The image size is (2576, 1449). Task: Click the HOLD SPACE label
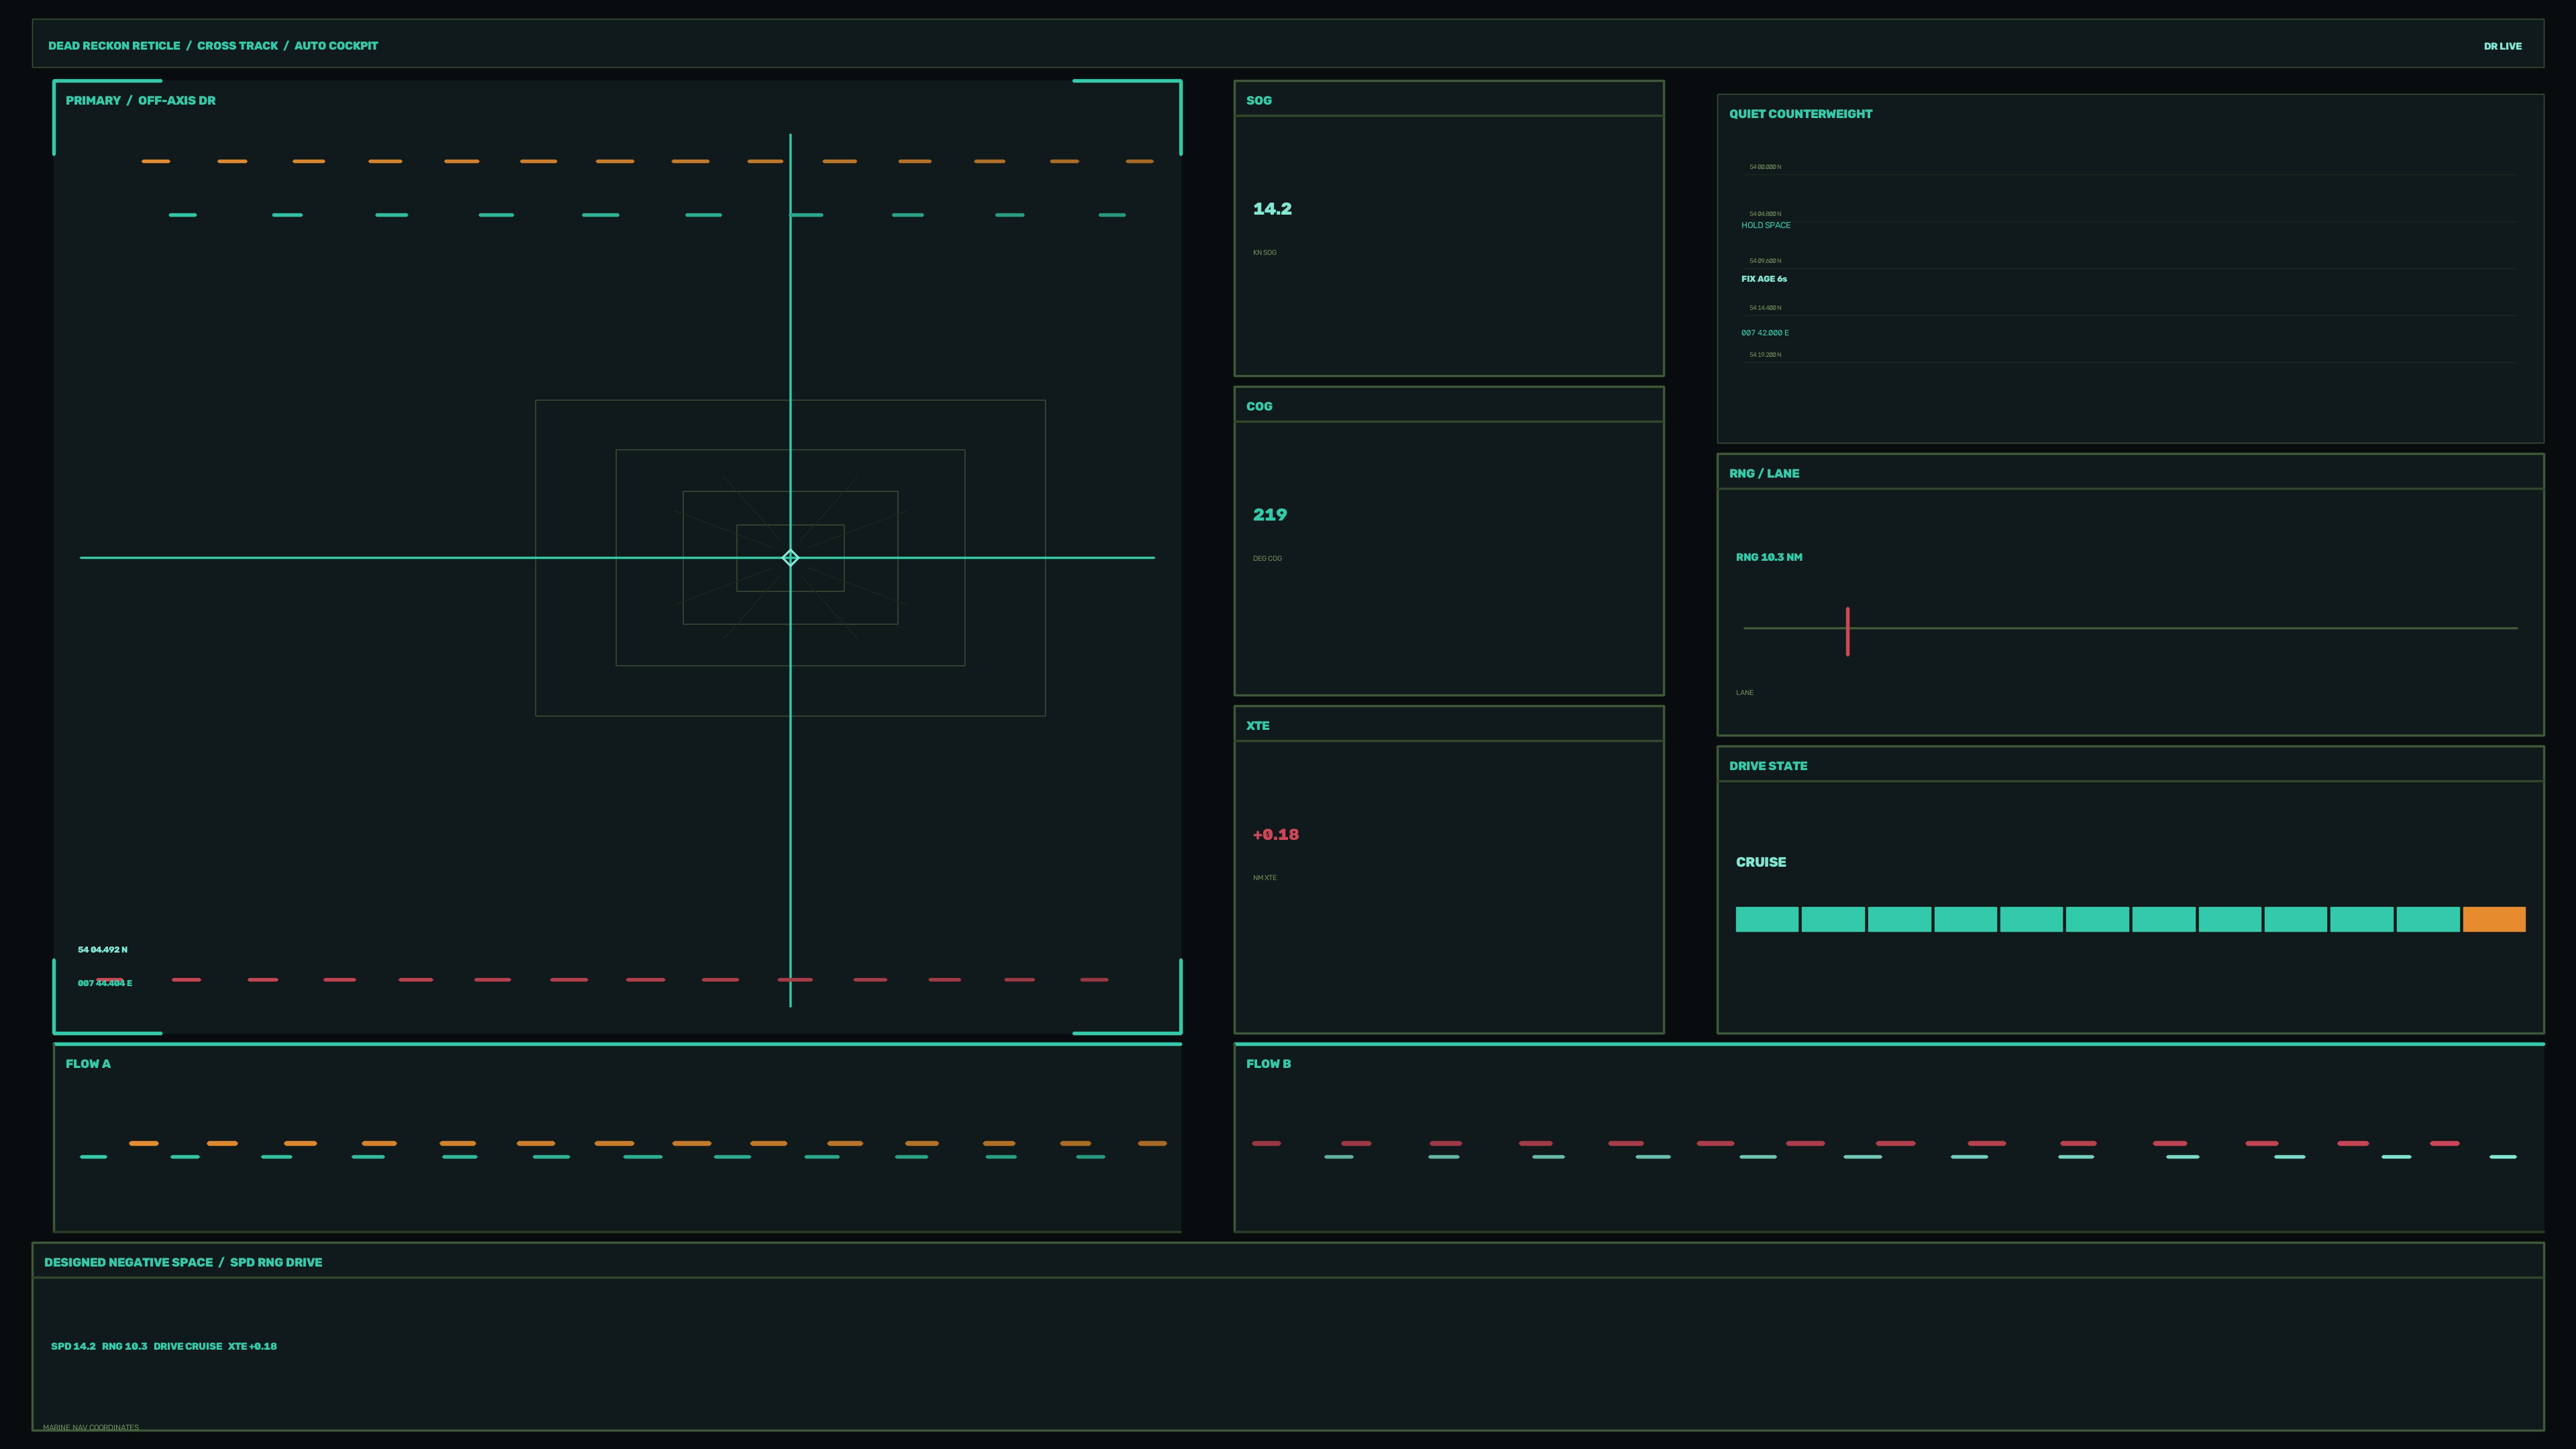click(x=1766, y=225)
